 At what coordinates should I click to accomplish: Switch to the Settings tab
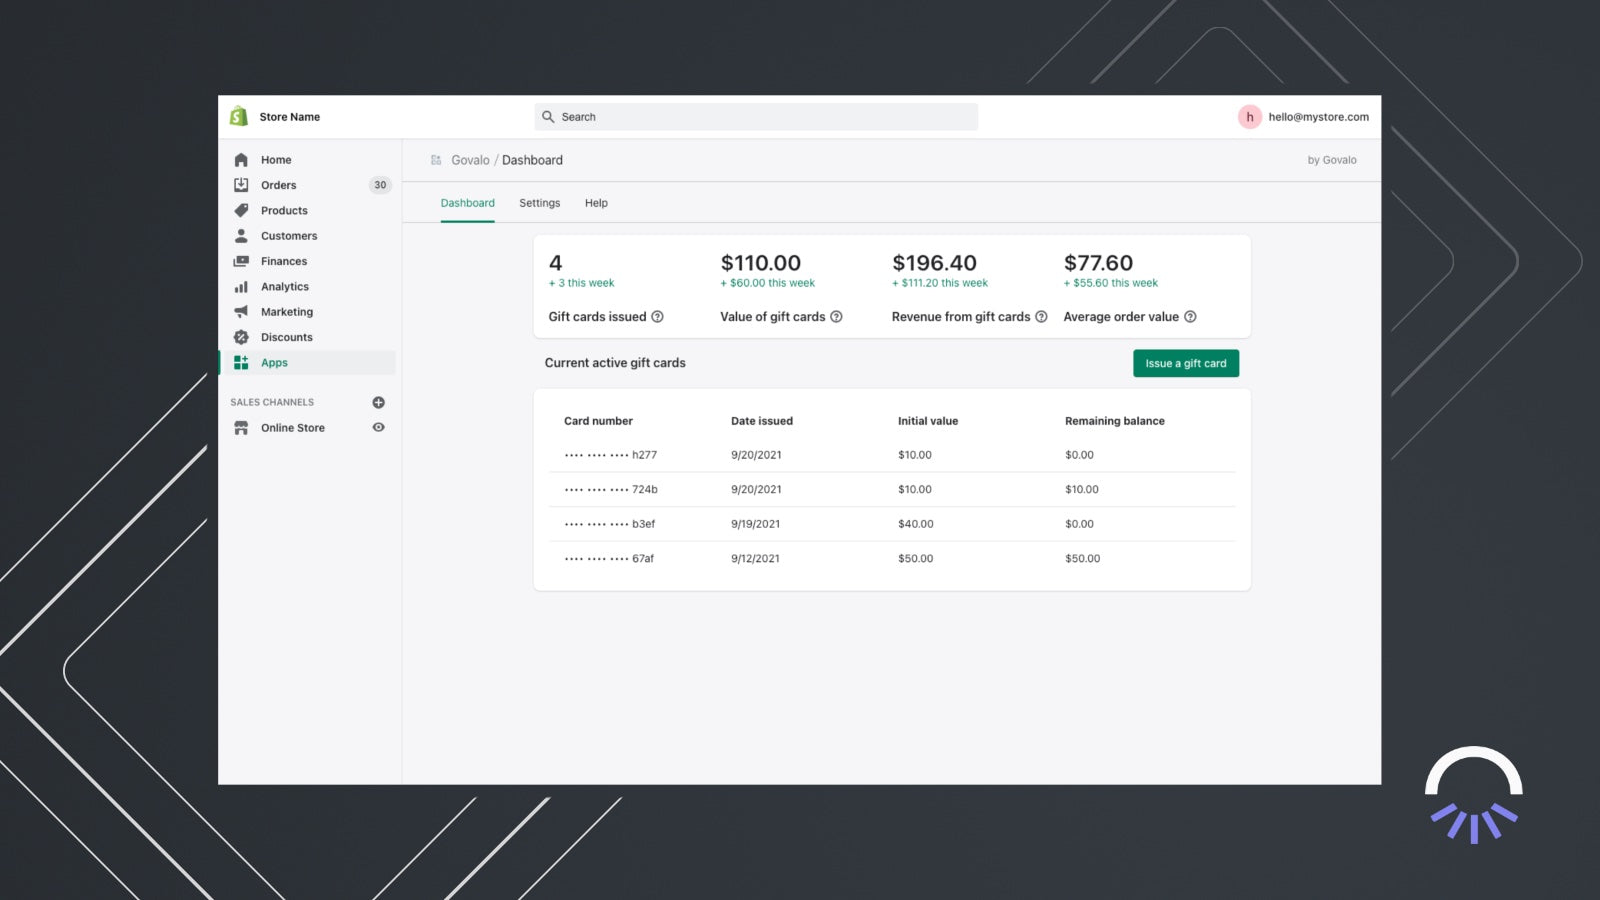pyautogui.click(x=539, y=203)
